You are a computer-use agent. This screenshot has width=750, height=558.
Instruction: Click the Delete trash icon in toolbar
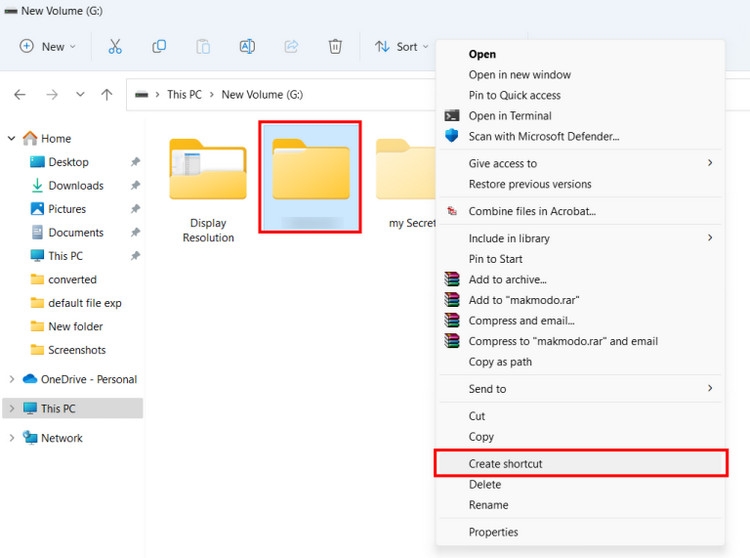tap(335, 46)
